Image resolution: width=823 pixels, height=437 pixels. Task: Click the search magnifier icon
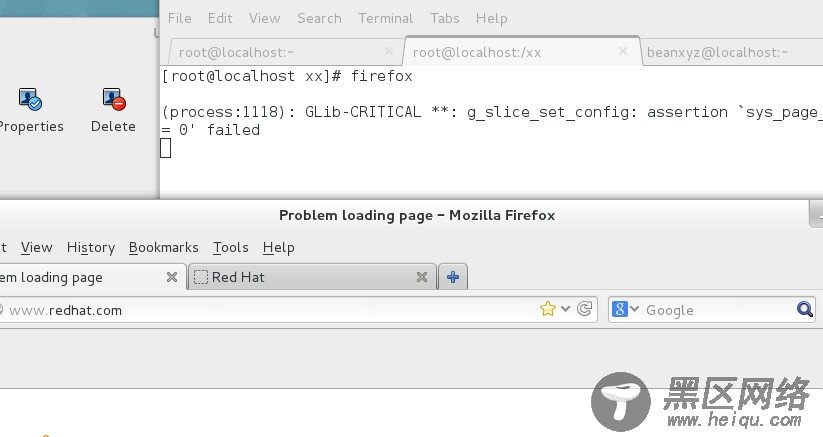[804, 309]
